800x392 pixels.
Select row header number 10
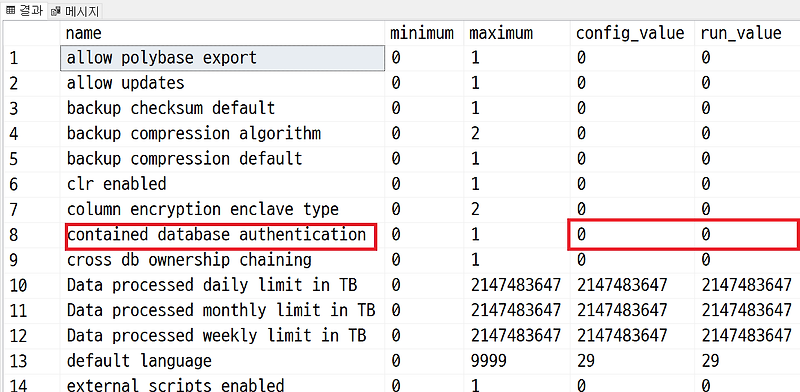31,285
